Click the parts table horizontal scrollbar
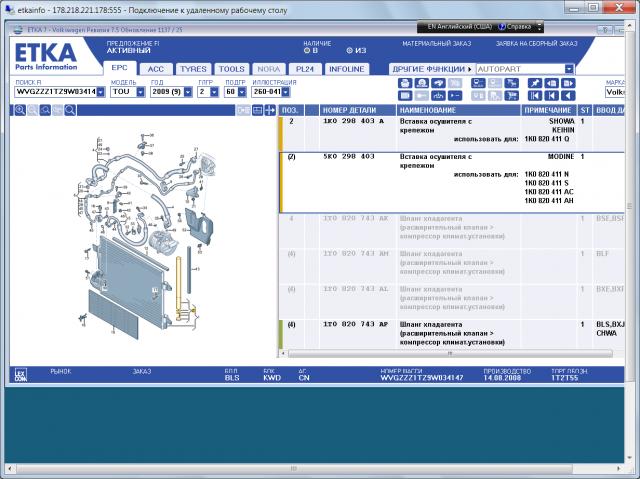640x479 pixels. coord(450,354)
